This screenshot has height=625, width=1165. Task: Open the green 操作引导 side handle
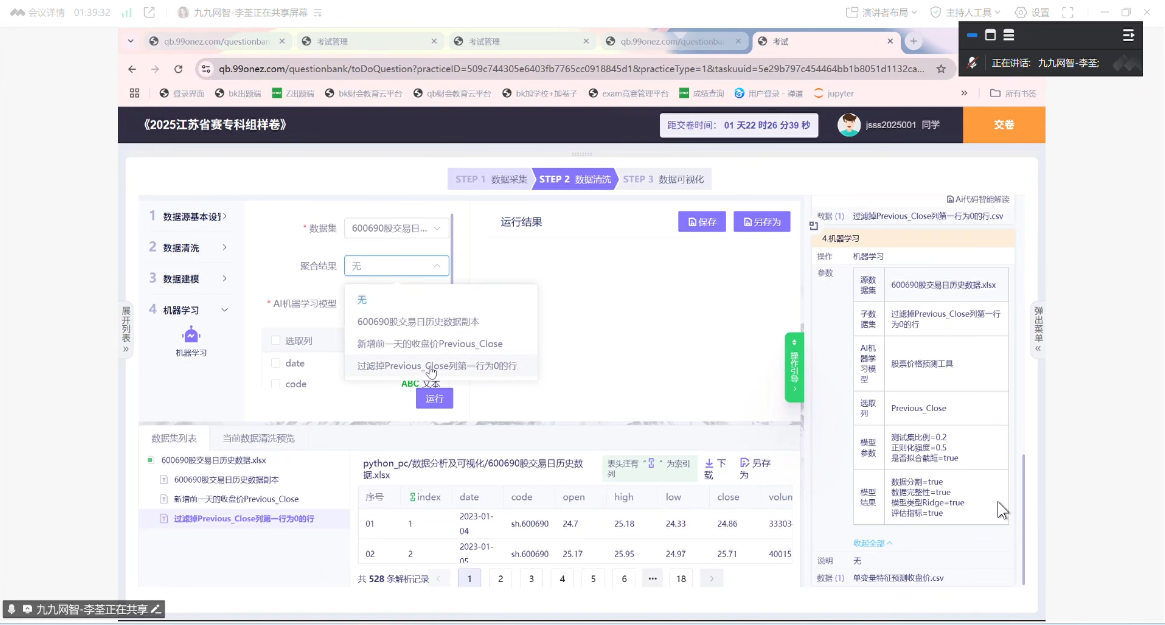(x=794, y=367)
